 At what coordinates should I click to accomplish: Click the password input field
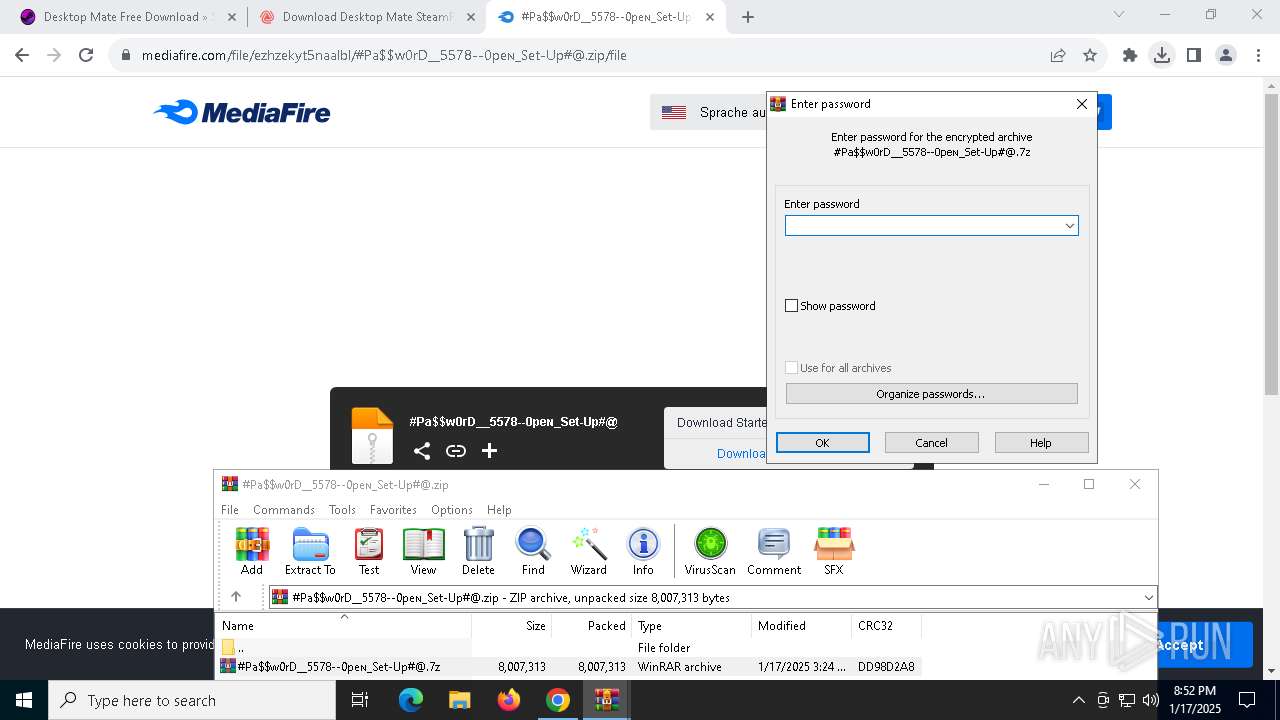pos(931,226)
